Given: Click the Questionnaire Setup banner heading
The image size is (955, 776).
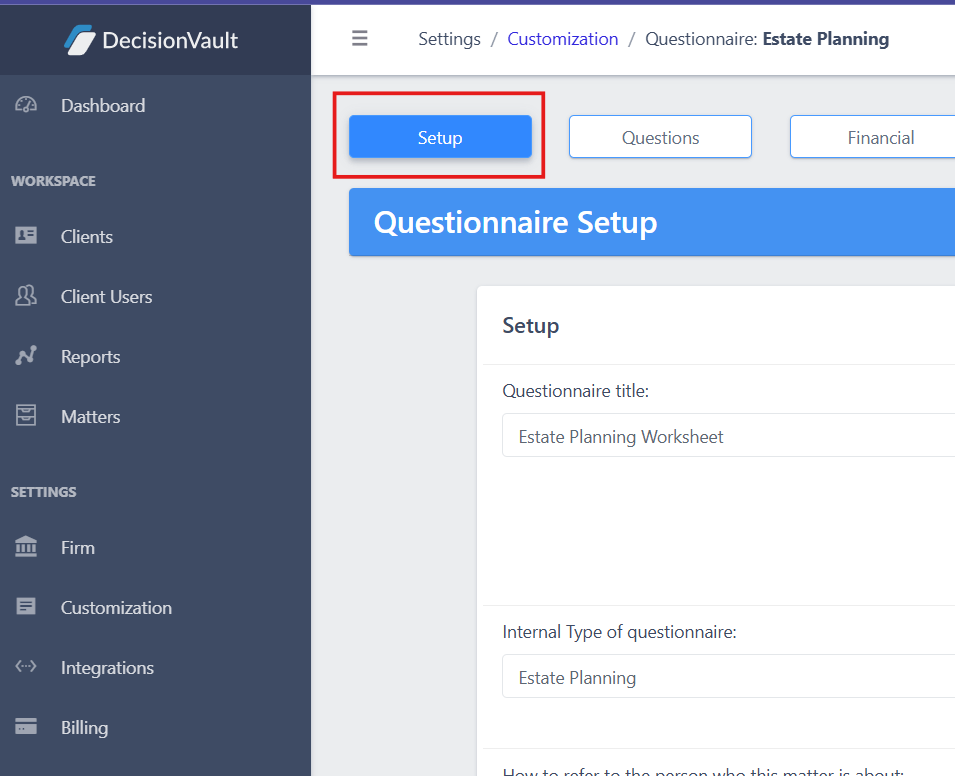Looking at the screenshot, I should (x=515, y=222).
